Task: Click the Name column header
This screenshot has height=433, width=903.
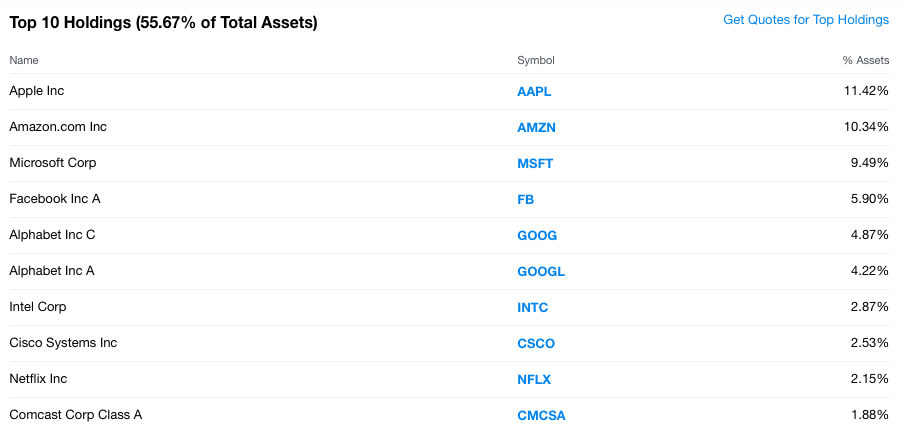Action: click(24, 61)
